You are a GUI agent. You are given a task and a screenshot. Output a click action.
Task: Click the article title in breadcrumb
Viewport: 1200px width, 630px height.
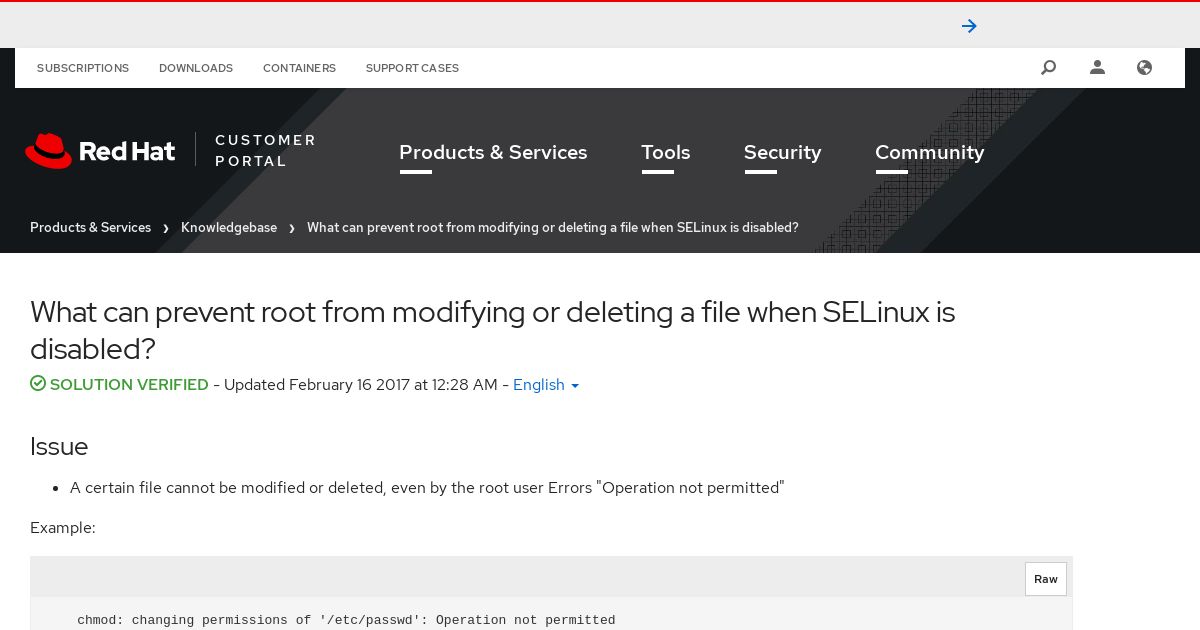pyautogui.click(x=553, y=228)
